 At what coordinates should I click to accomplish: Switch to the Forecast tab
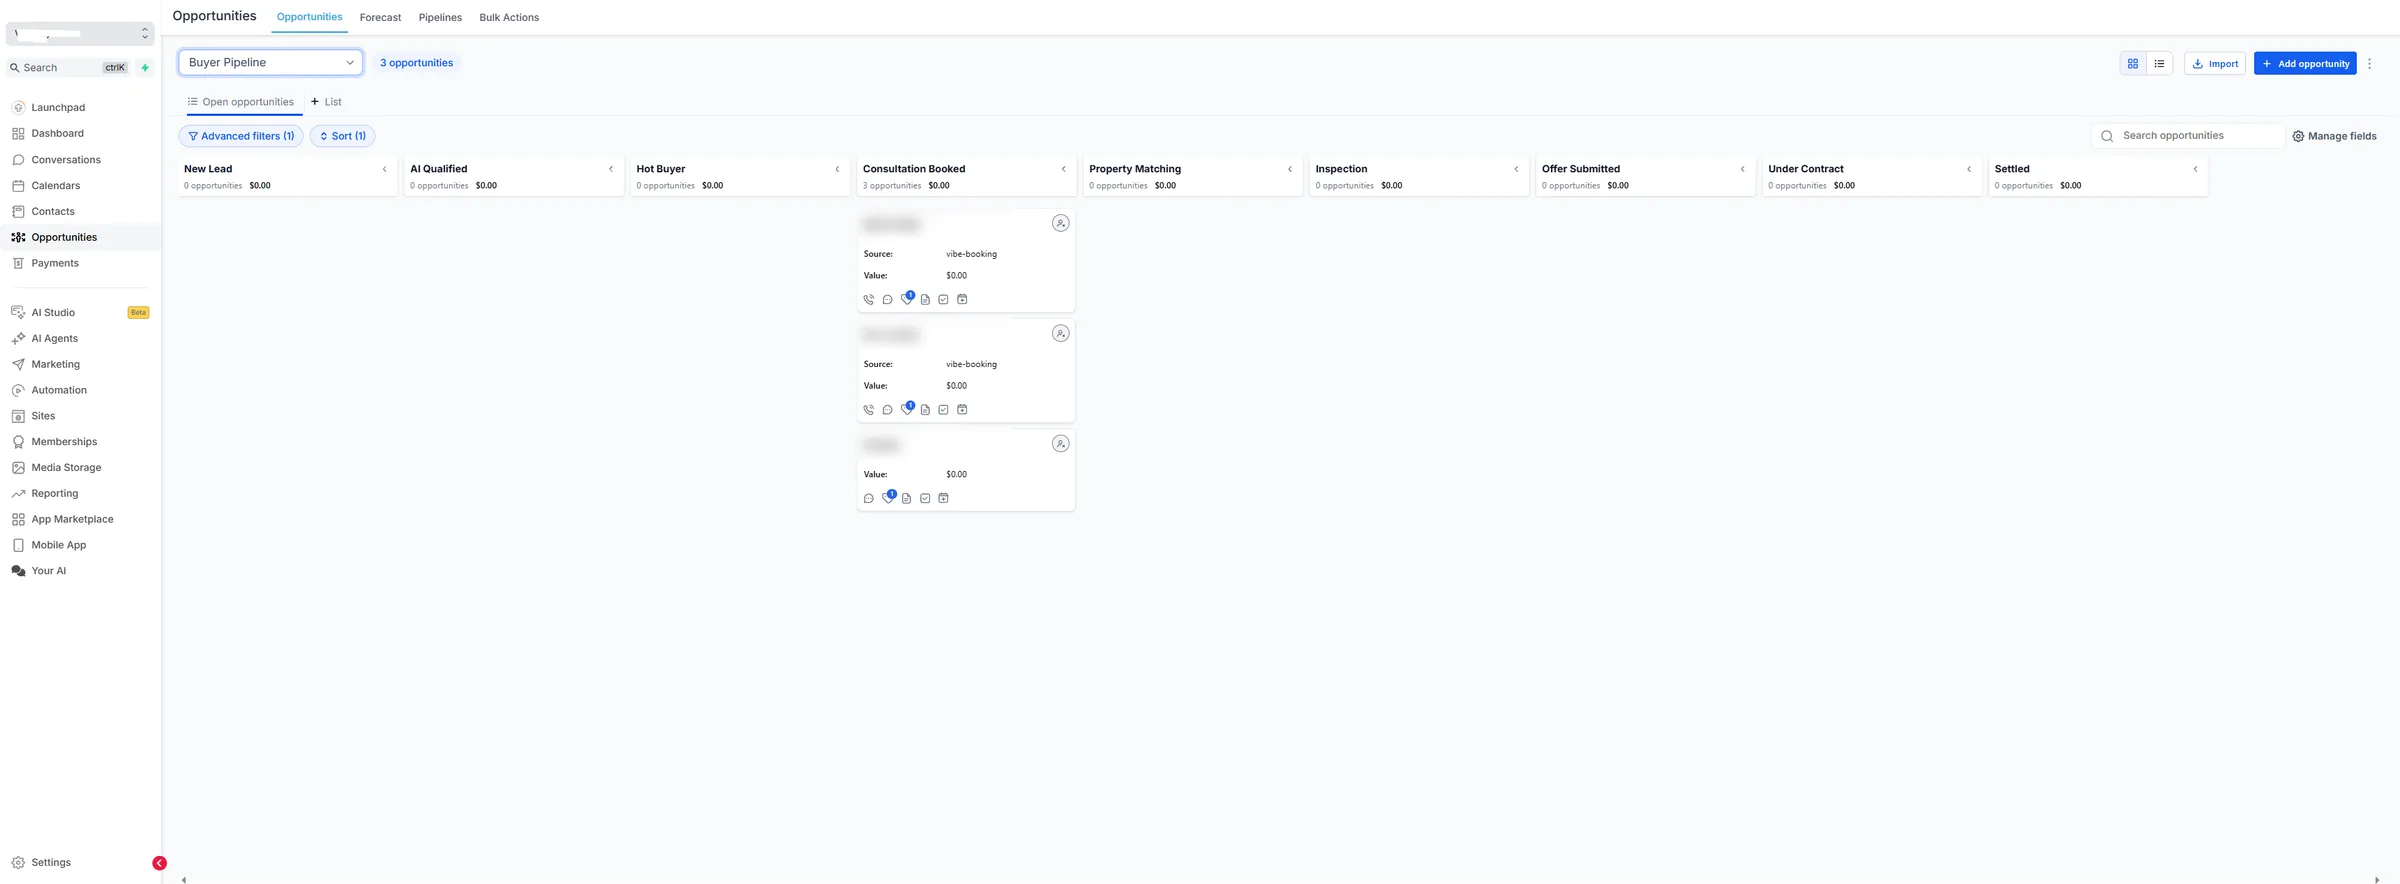click(380, 17)
